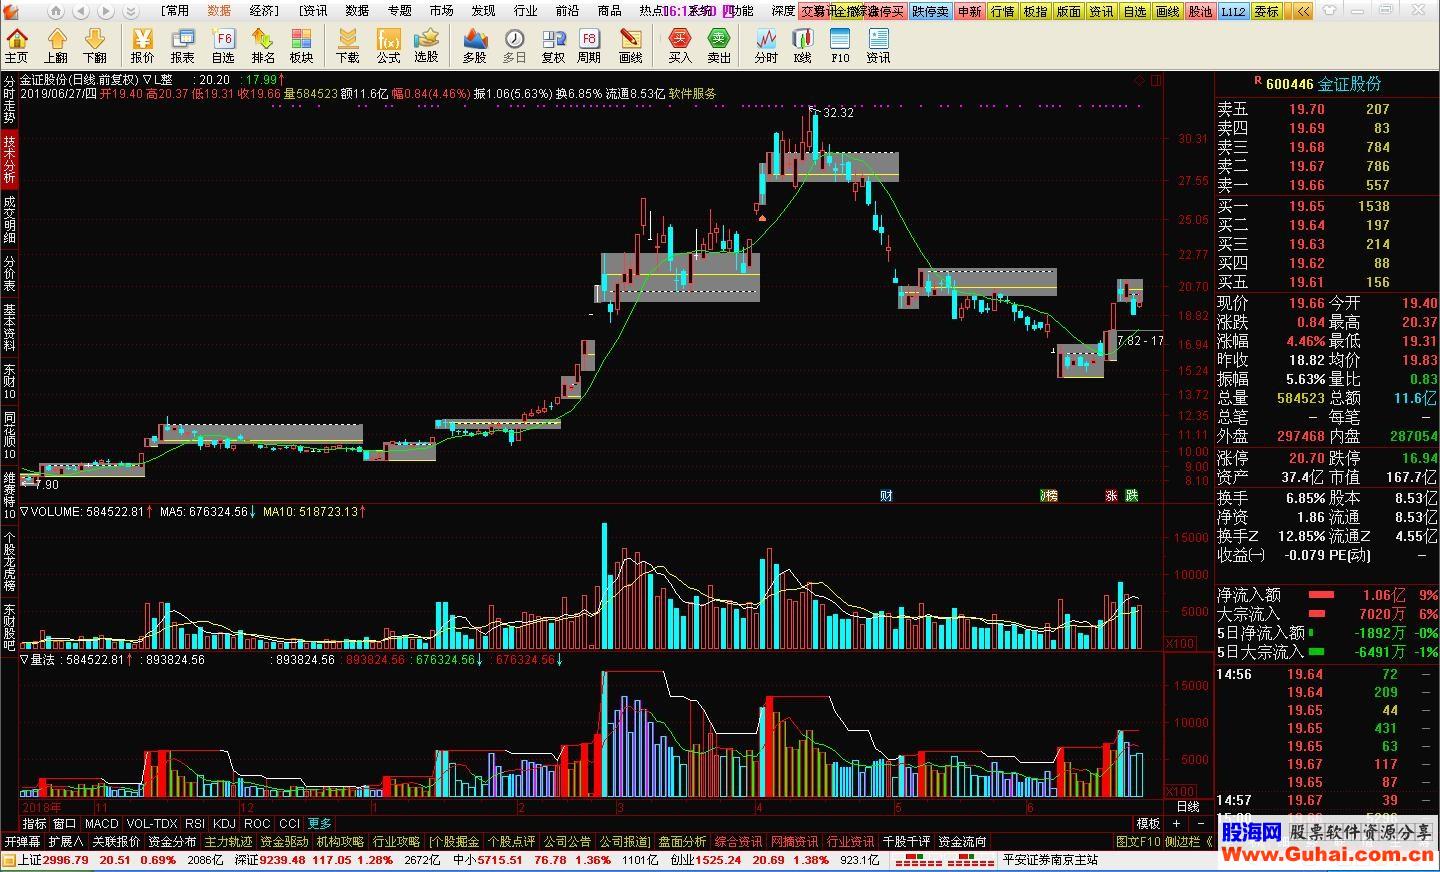1440x872 pixels.
Task: Open 基本资料 side tab
Action: tap(9, 326)
